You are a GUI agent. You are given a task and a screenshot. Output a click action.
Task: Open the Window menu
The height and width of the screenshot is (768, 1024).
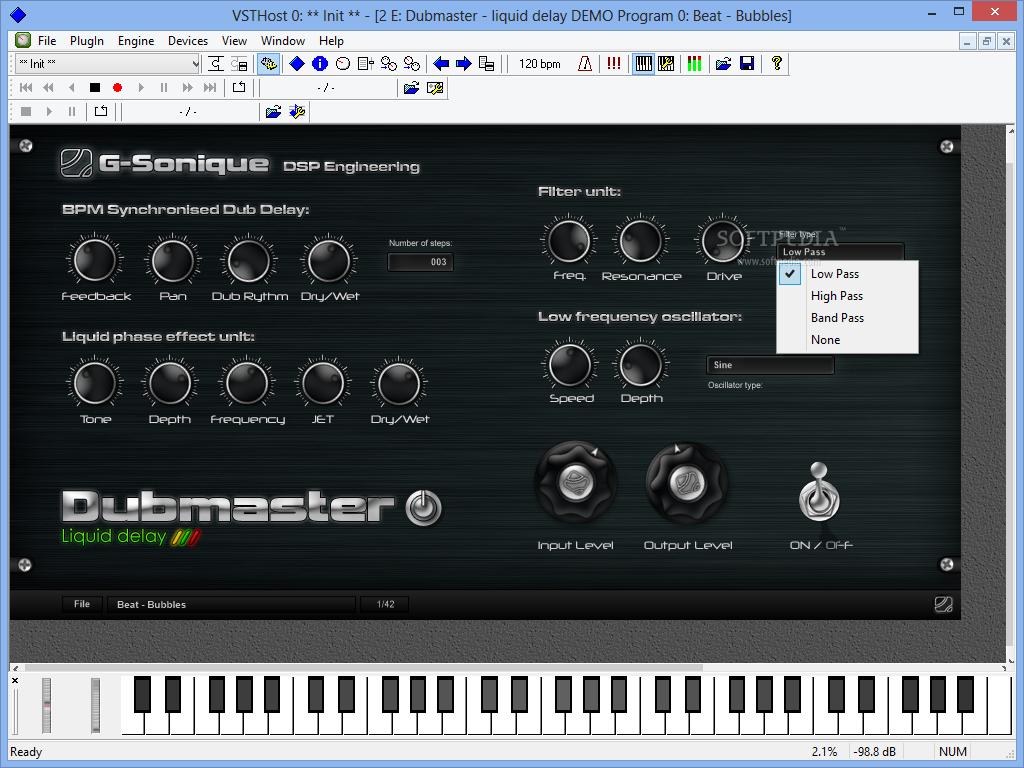click(283, 40)
